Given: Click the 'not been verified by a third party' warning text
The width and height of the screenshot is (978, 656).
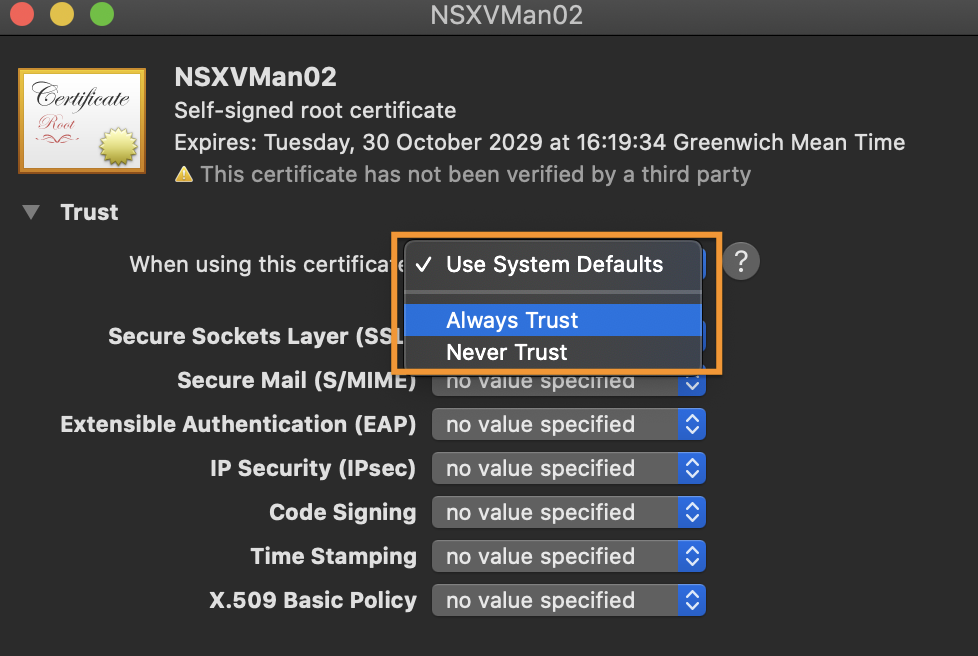Looking at the screenshot, I should 475,175.
